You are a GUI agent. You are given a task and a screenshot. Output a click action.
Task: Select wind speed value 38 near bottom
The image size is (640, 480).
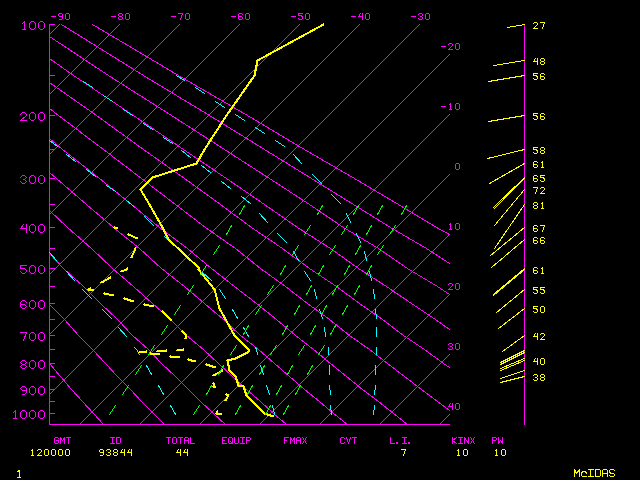click(539, 378)
